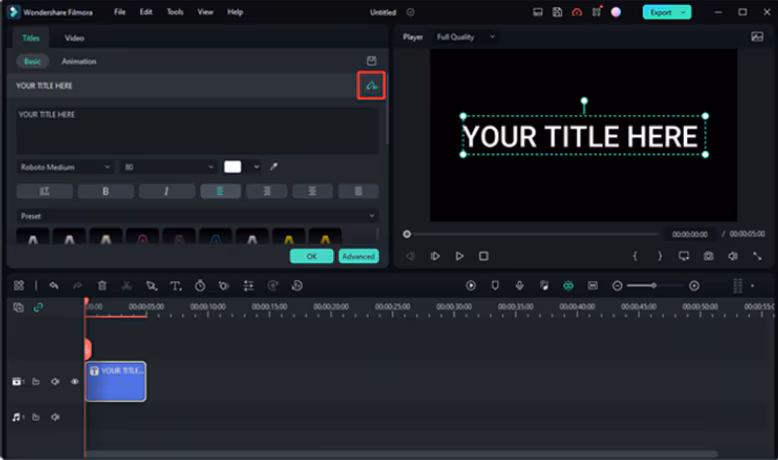Open the adjust sliders tool
This screenshot has width=778, height=460.
point(249,285)
